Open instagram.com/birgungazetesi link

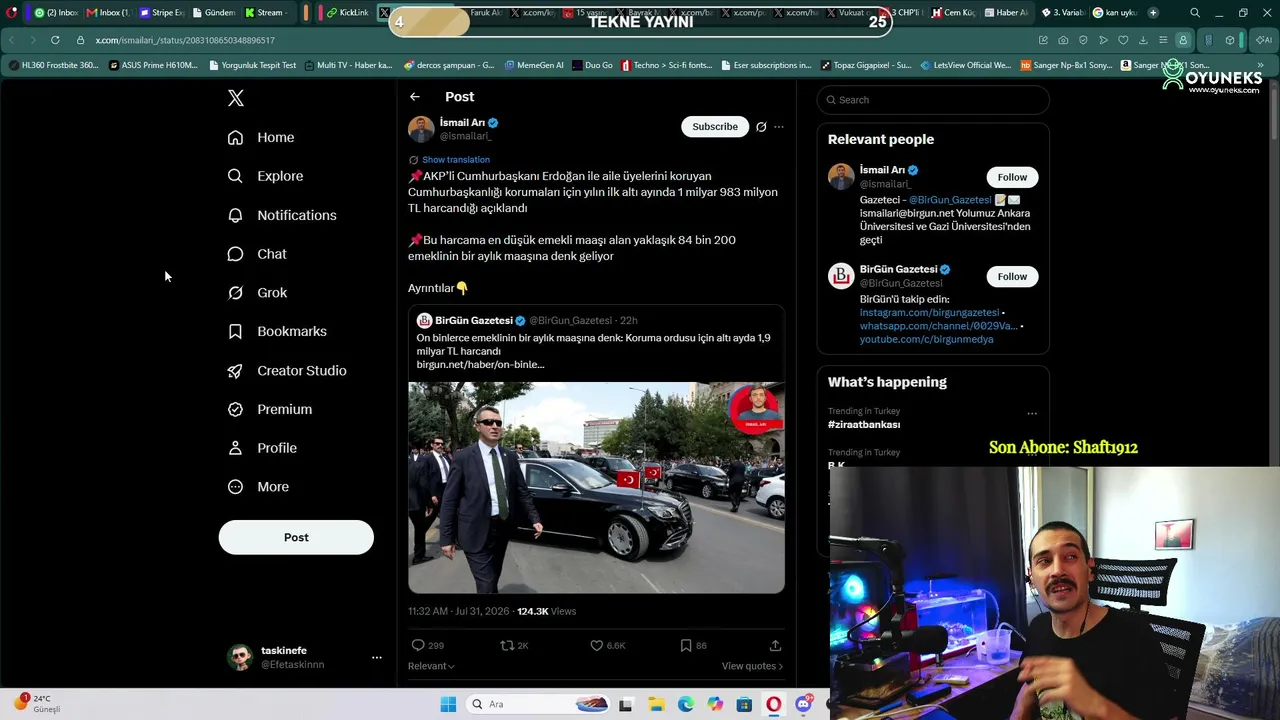929,313
